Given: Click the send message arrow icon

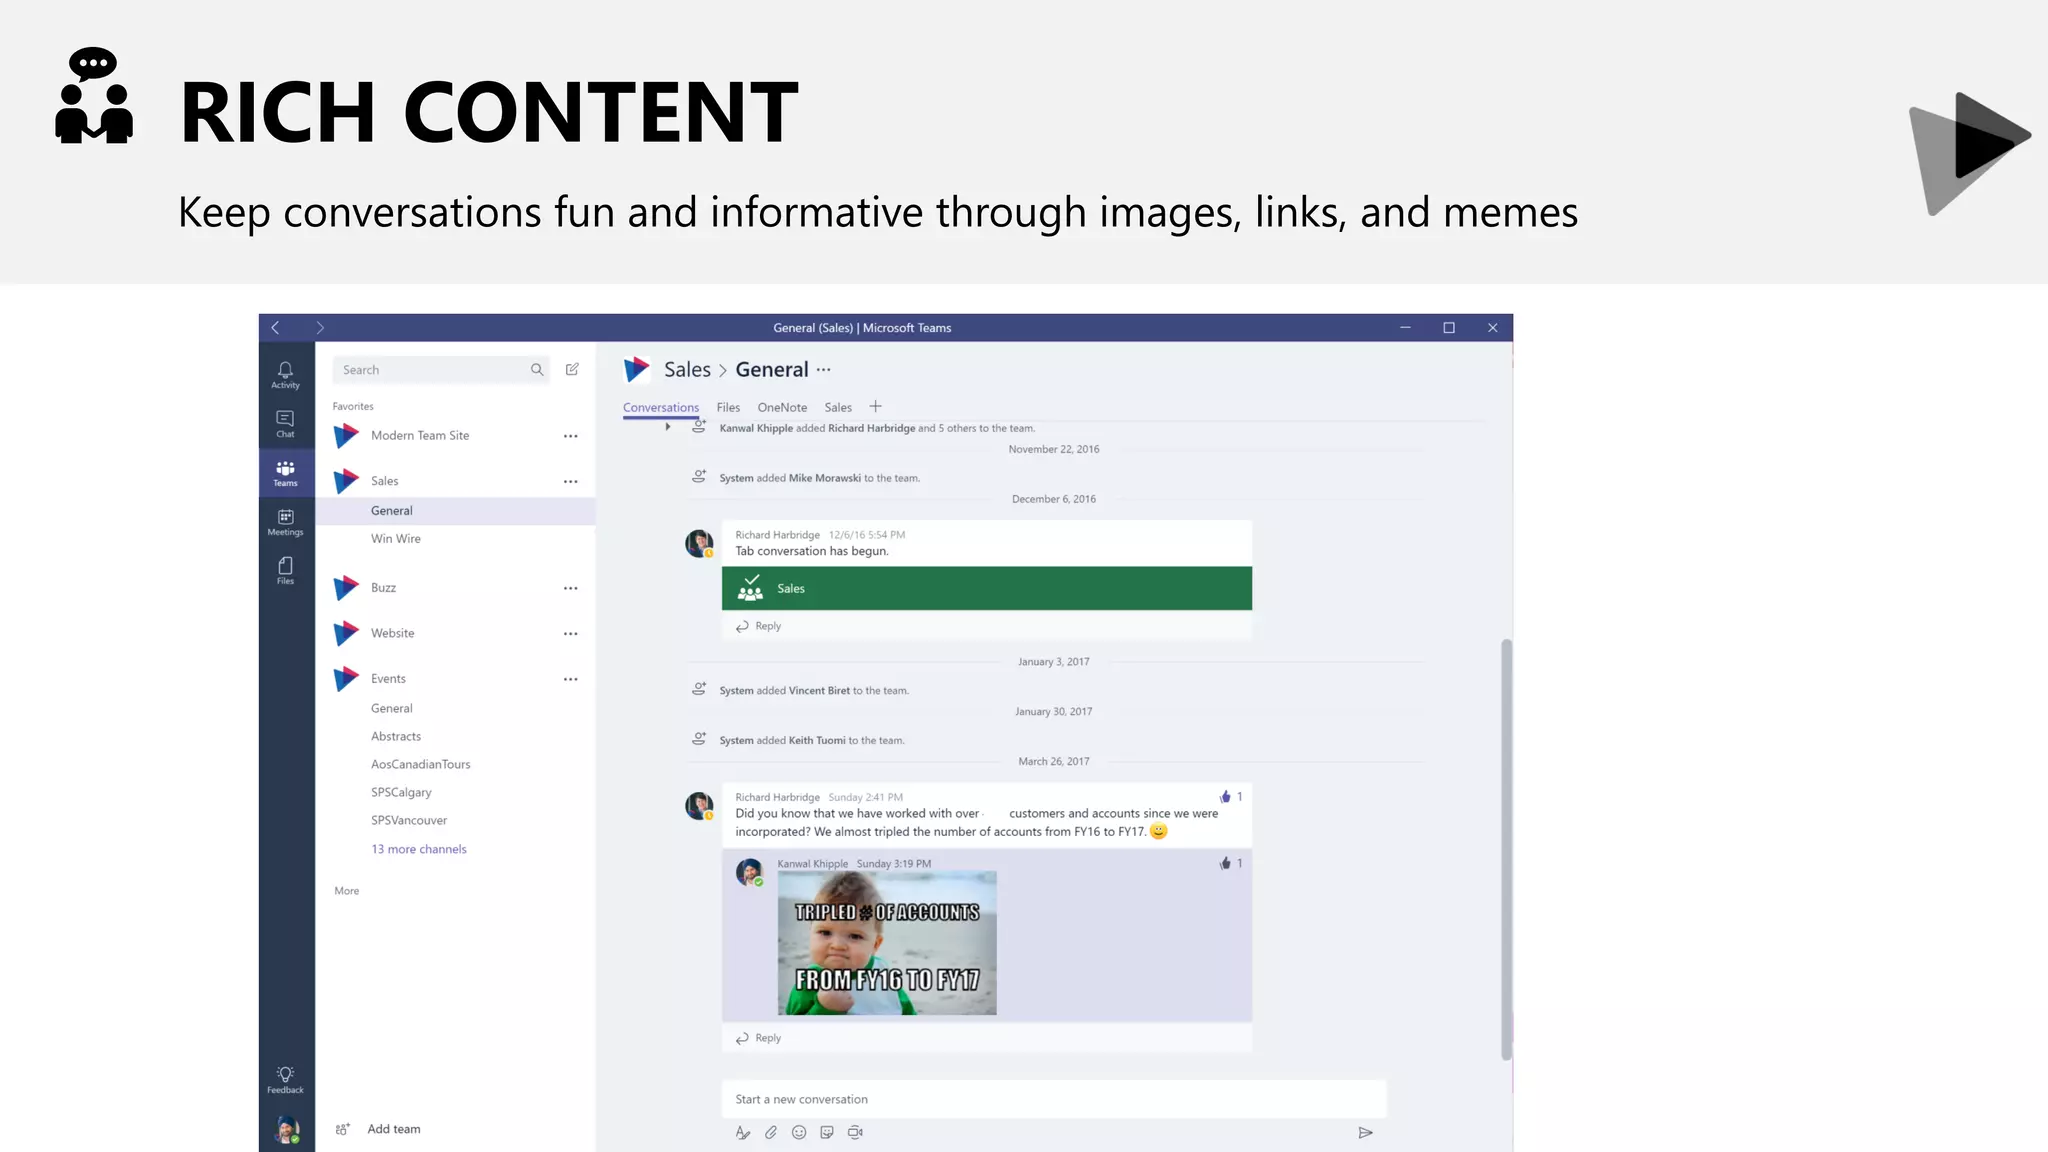Looking at the screenshot, I should [x=1365, y=1133].
